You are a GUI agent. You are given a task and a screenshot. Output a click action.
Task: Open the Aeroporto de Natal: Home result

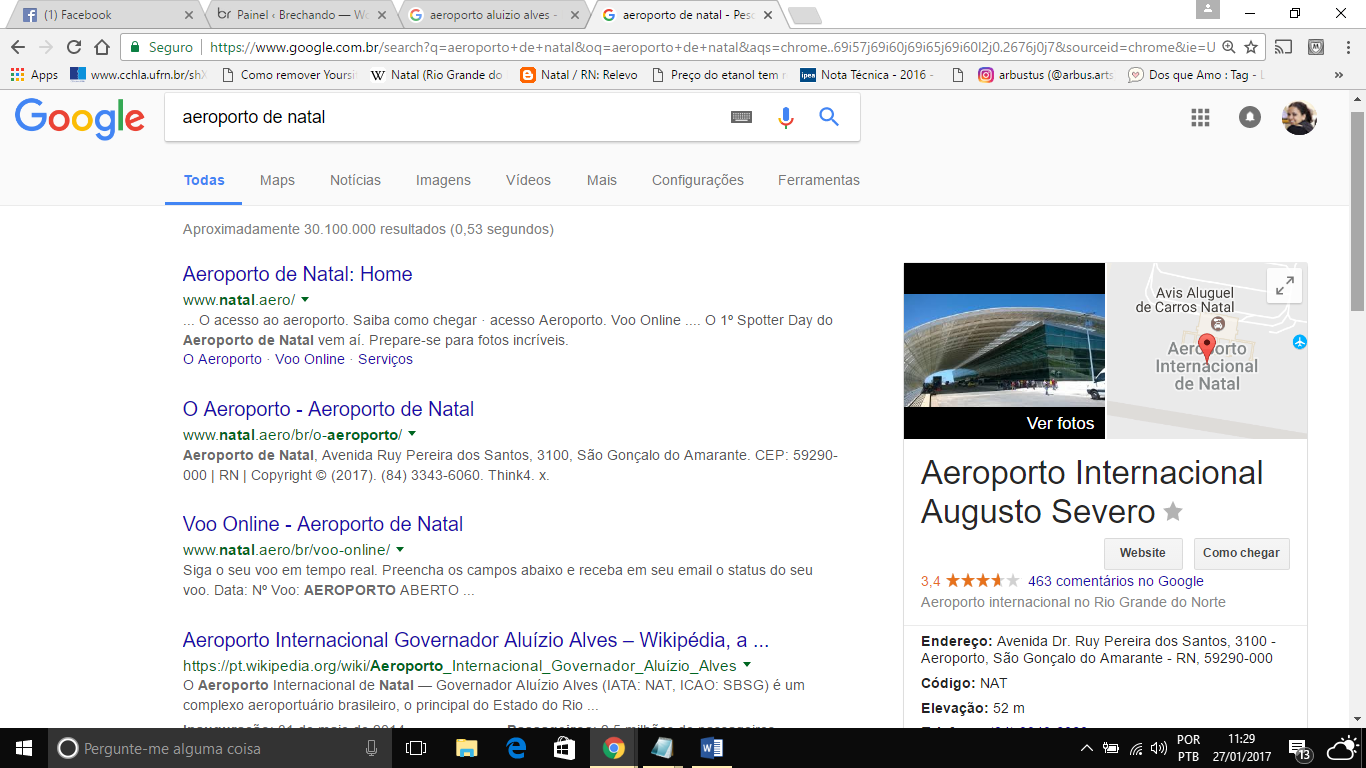[x=297, y=274]
